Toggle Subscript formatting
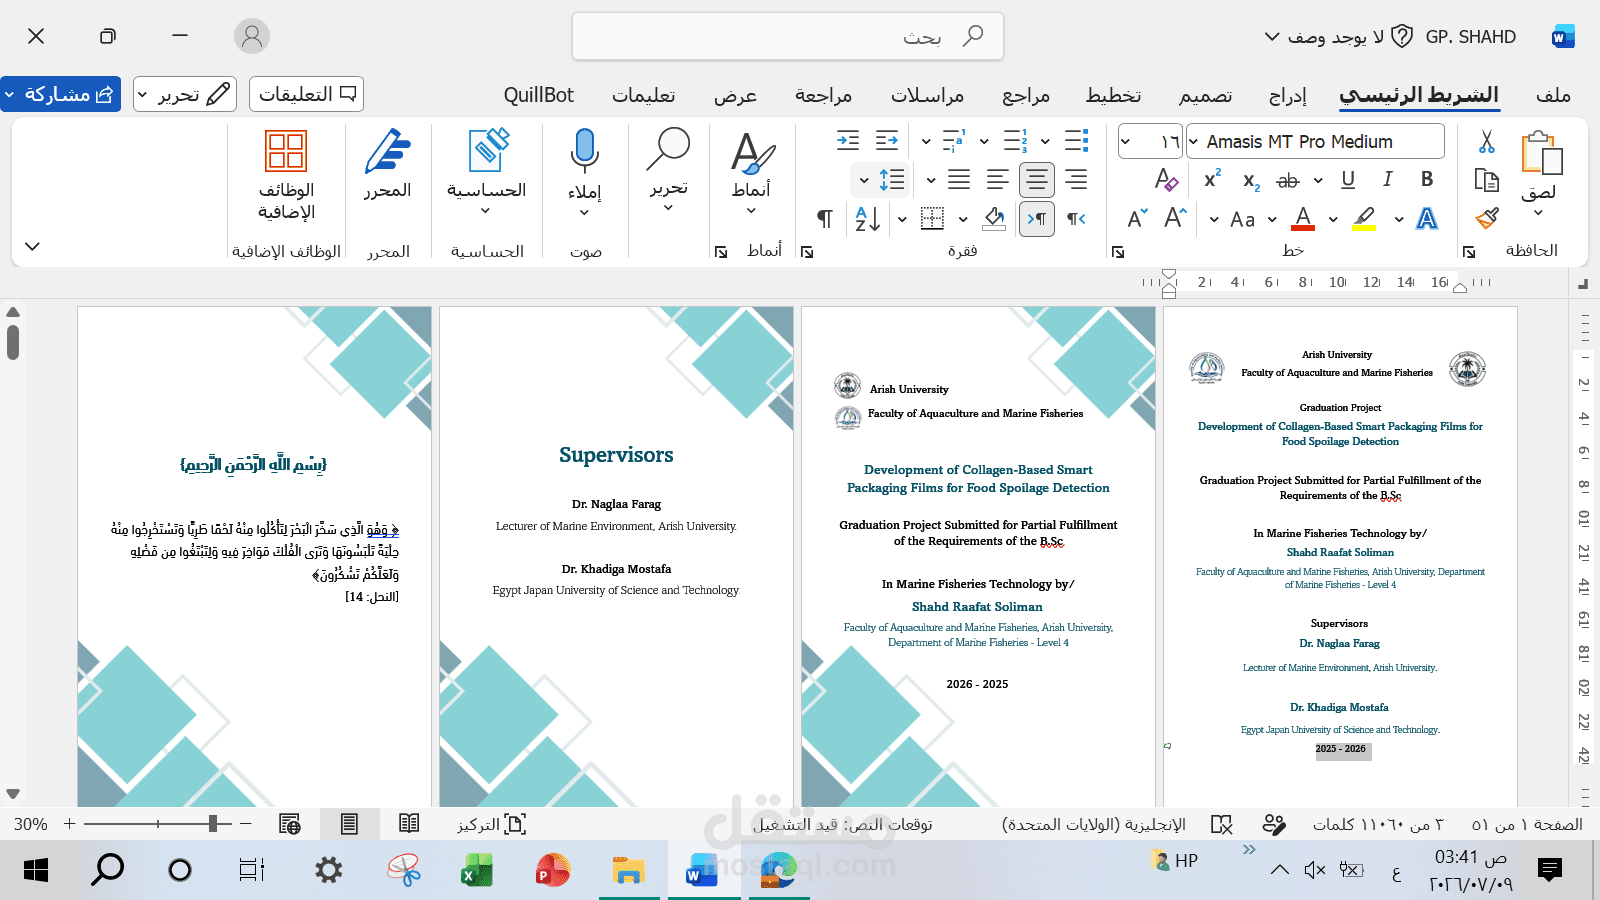This screenshot has width=1600, height=900. click(x=1251, y=181)
